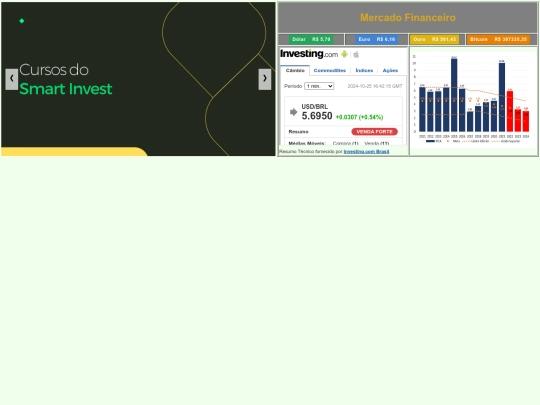540x405 pixels.
Task: Click the Ouro gold price badge
Action: coord(434,39)
